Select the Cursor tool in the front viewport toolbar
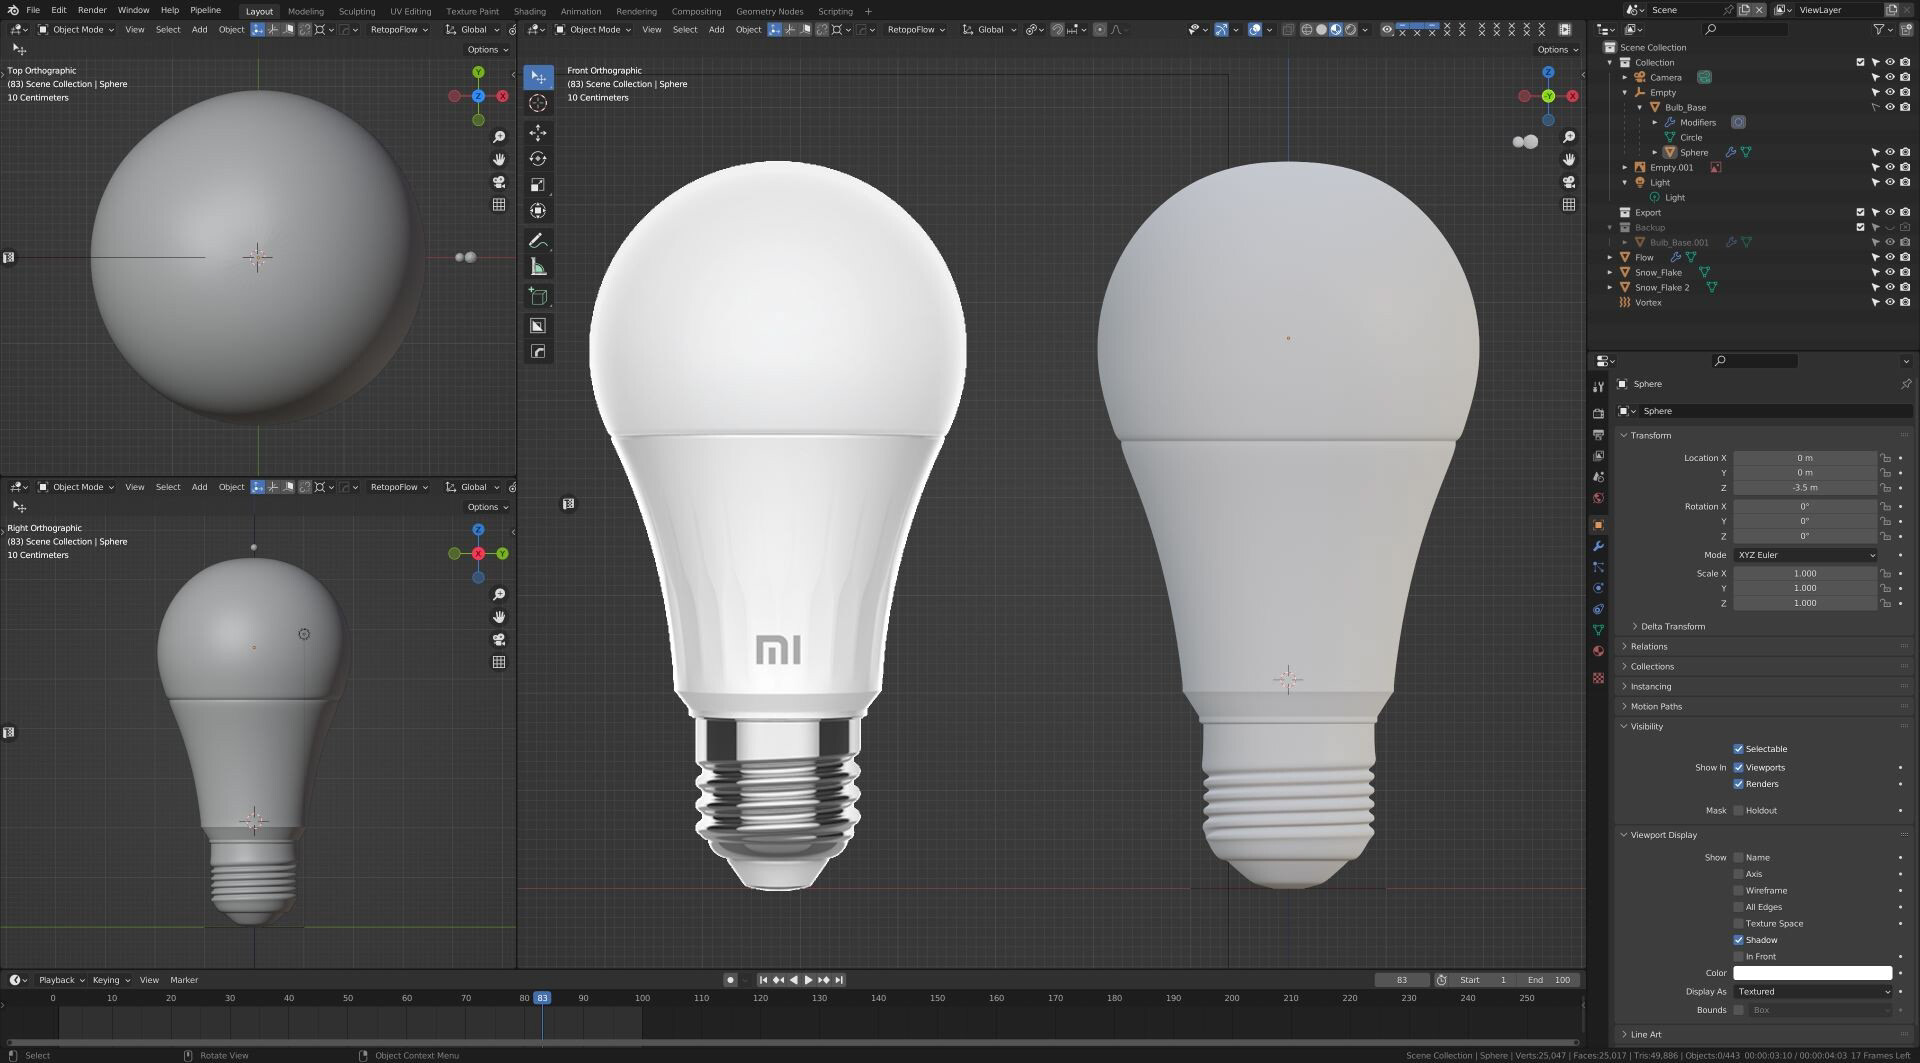 [538, 103]
